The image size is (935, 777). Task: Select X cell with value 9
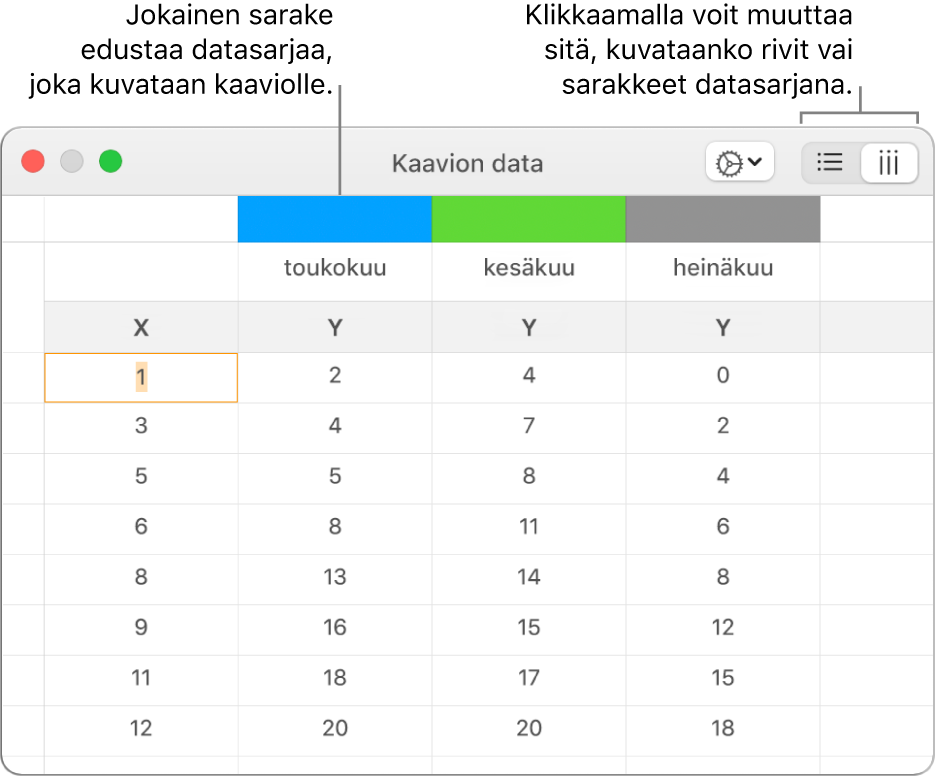point(141,630)
